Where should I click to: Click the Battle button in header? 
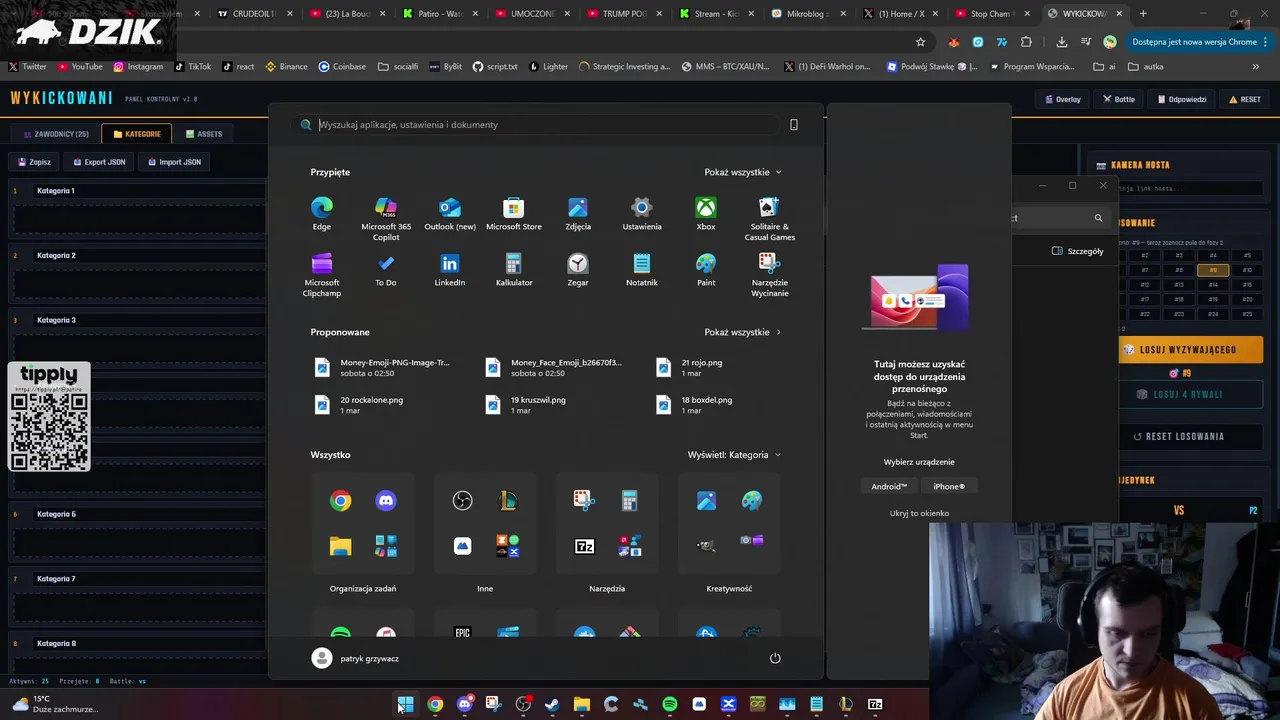[1119, 100]
